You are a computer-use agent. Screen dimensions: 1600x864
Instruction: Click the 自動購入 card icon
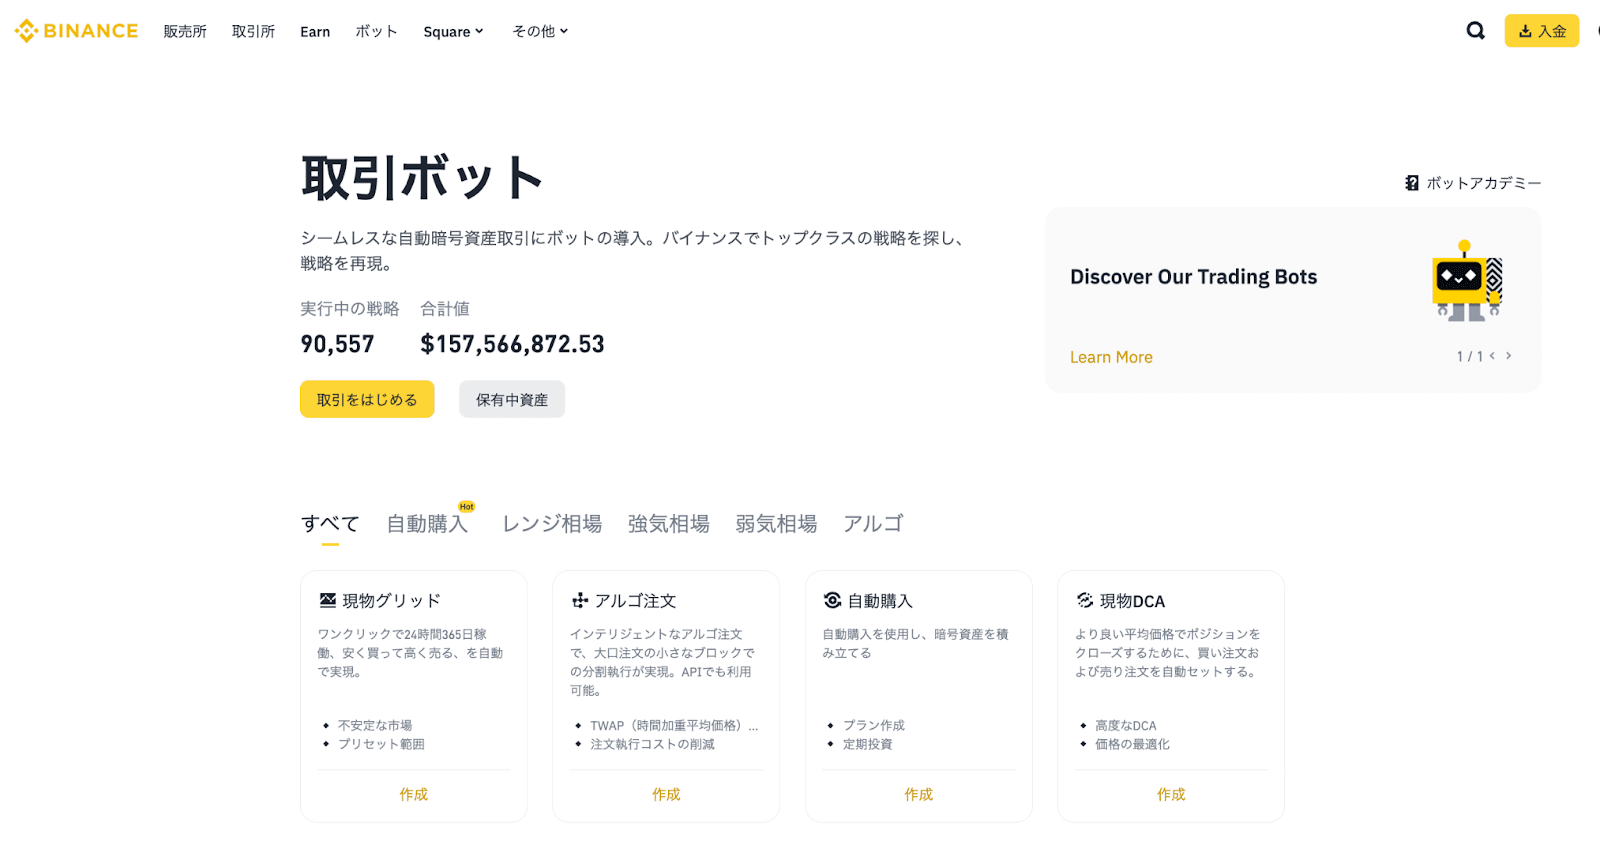832,600
